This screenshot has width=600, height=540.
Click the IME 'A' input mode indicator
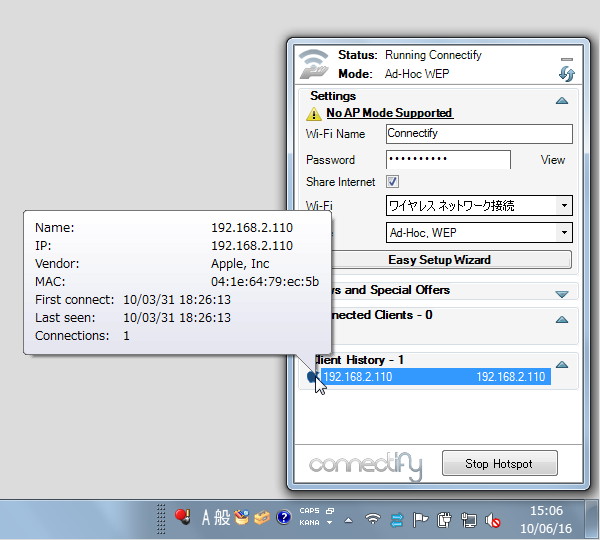point(206,518)
